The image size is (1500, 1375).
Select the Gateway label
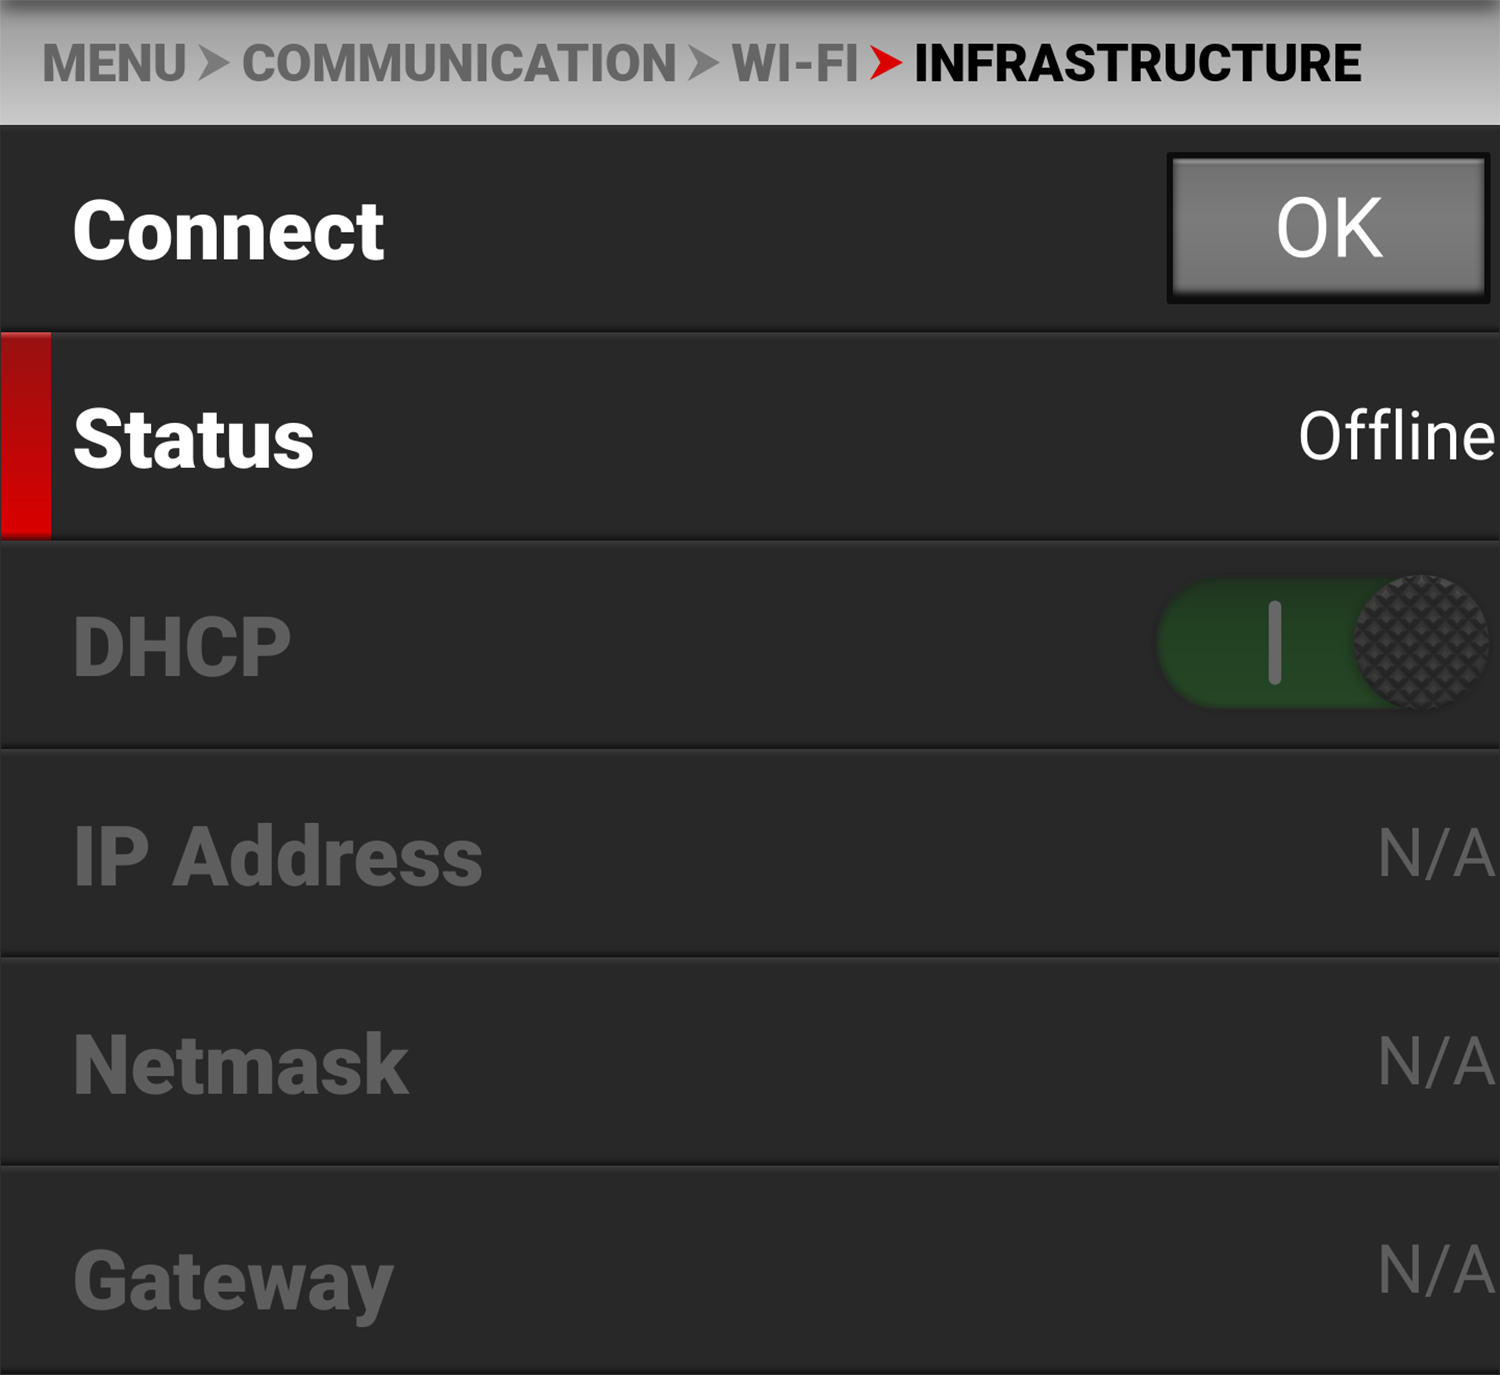(x=233, y=1281)
